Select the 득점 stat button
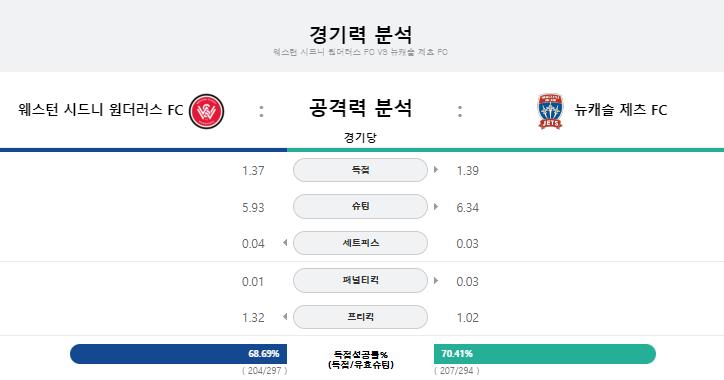Viewport: 724px width, 380px height. [x=360, y=170]
